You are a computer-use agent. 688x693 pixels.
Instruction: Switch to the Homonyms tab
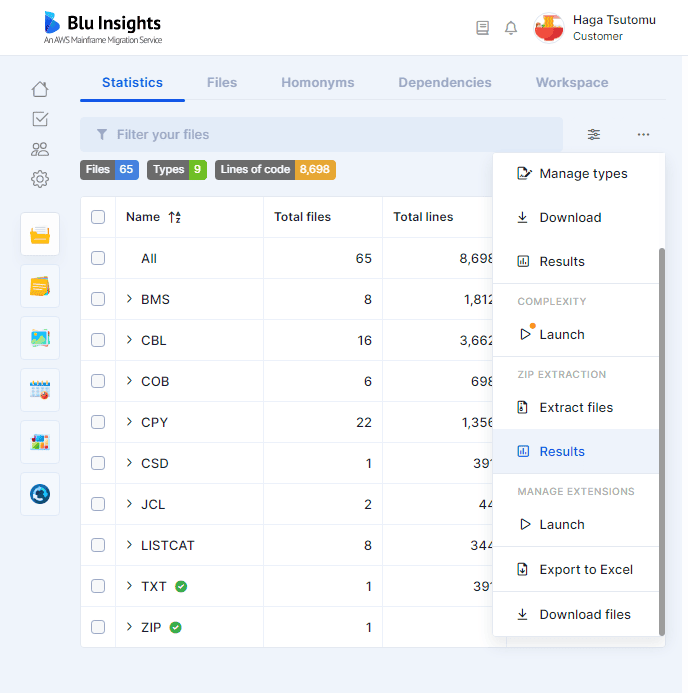click(x=318, y=83)
